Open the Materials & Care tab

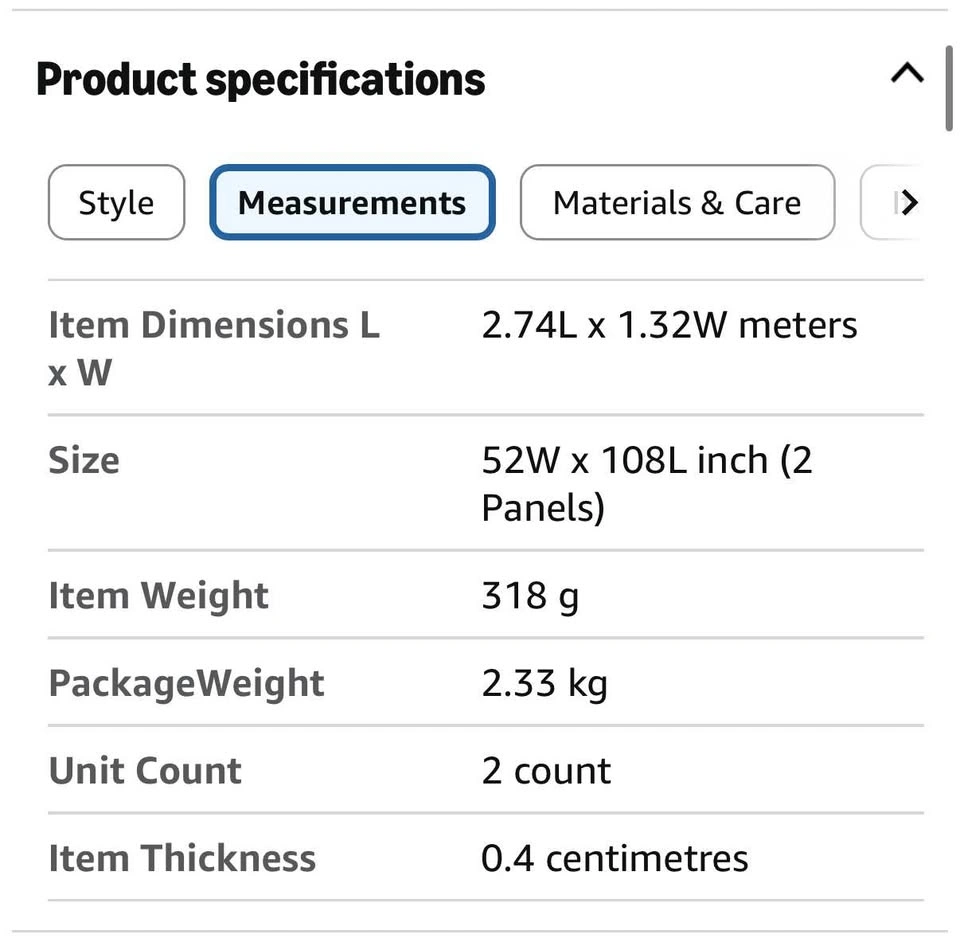677,203
